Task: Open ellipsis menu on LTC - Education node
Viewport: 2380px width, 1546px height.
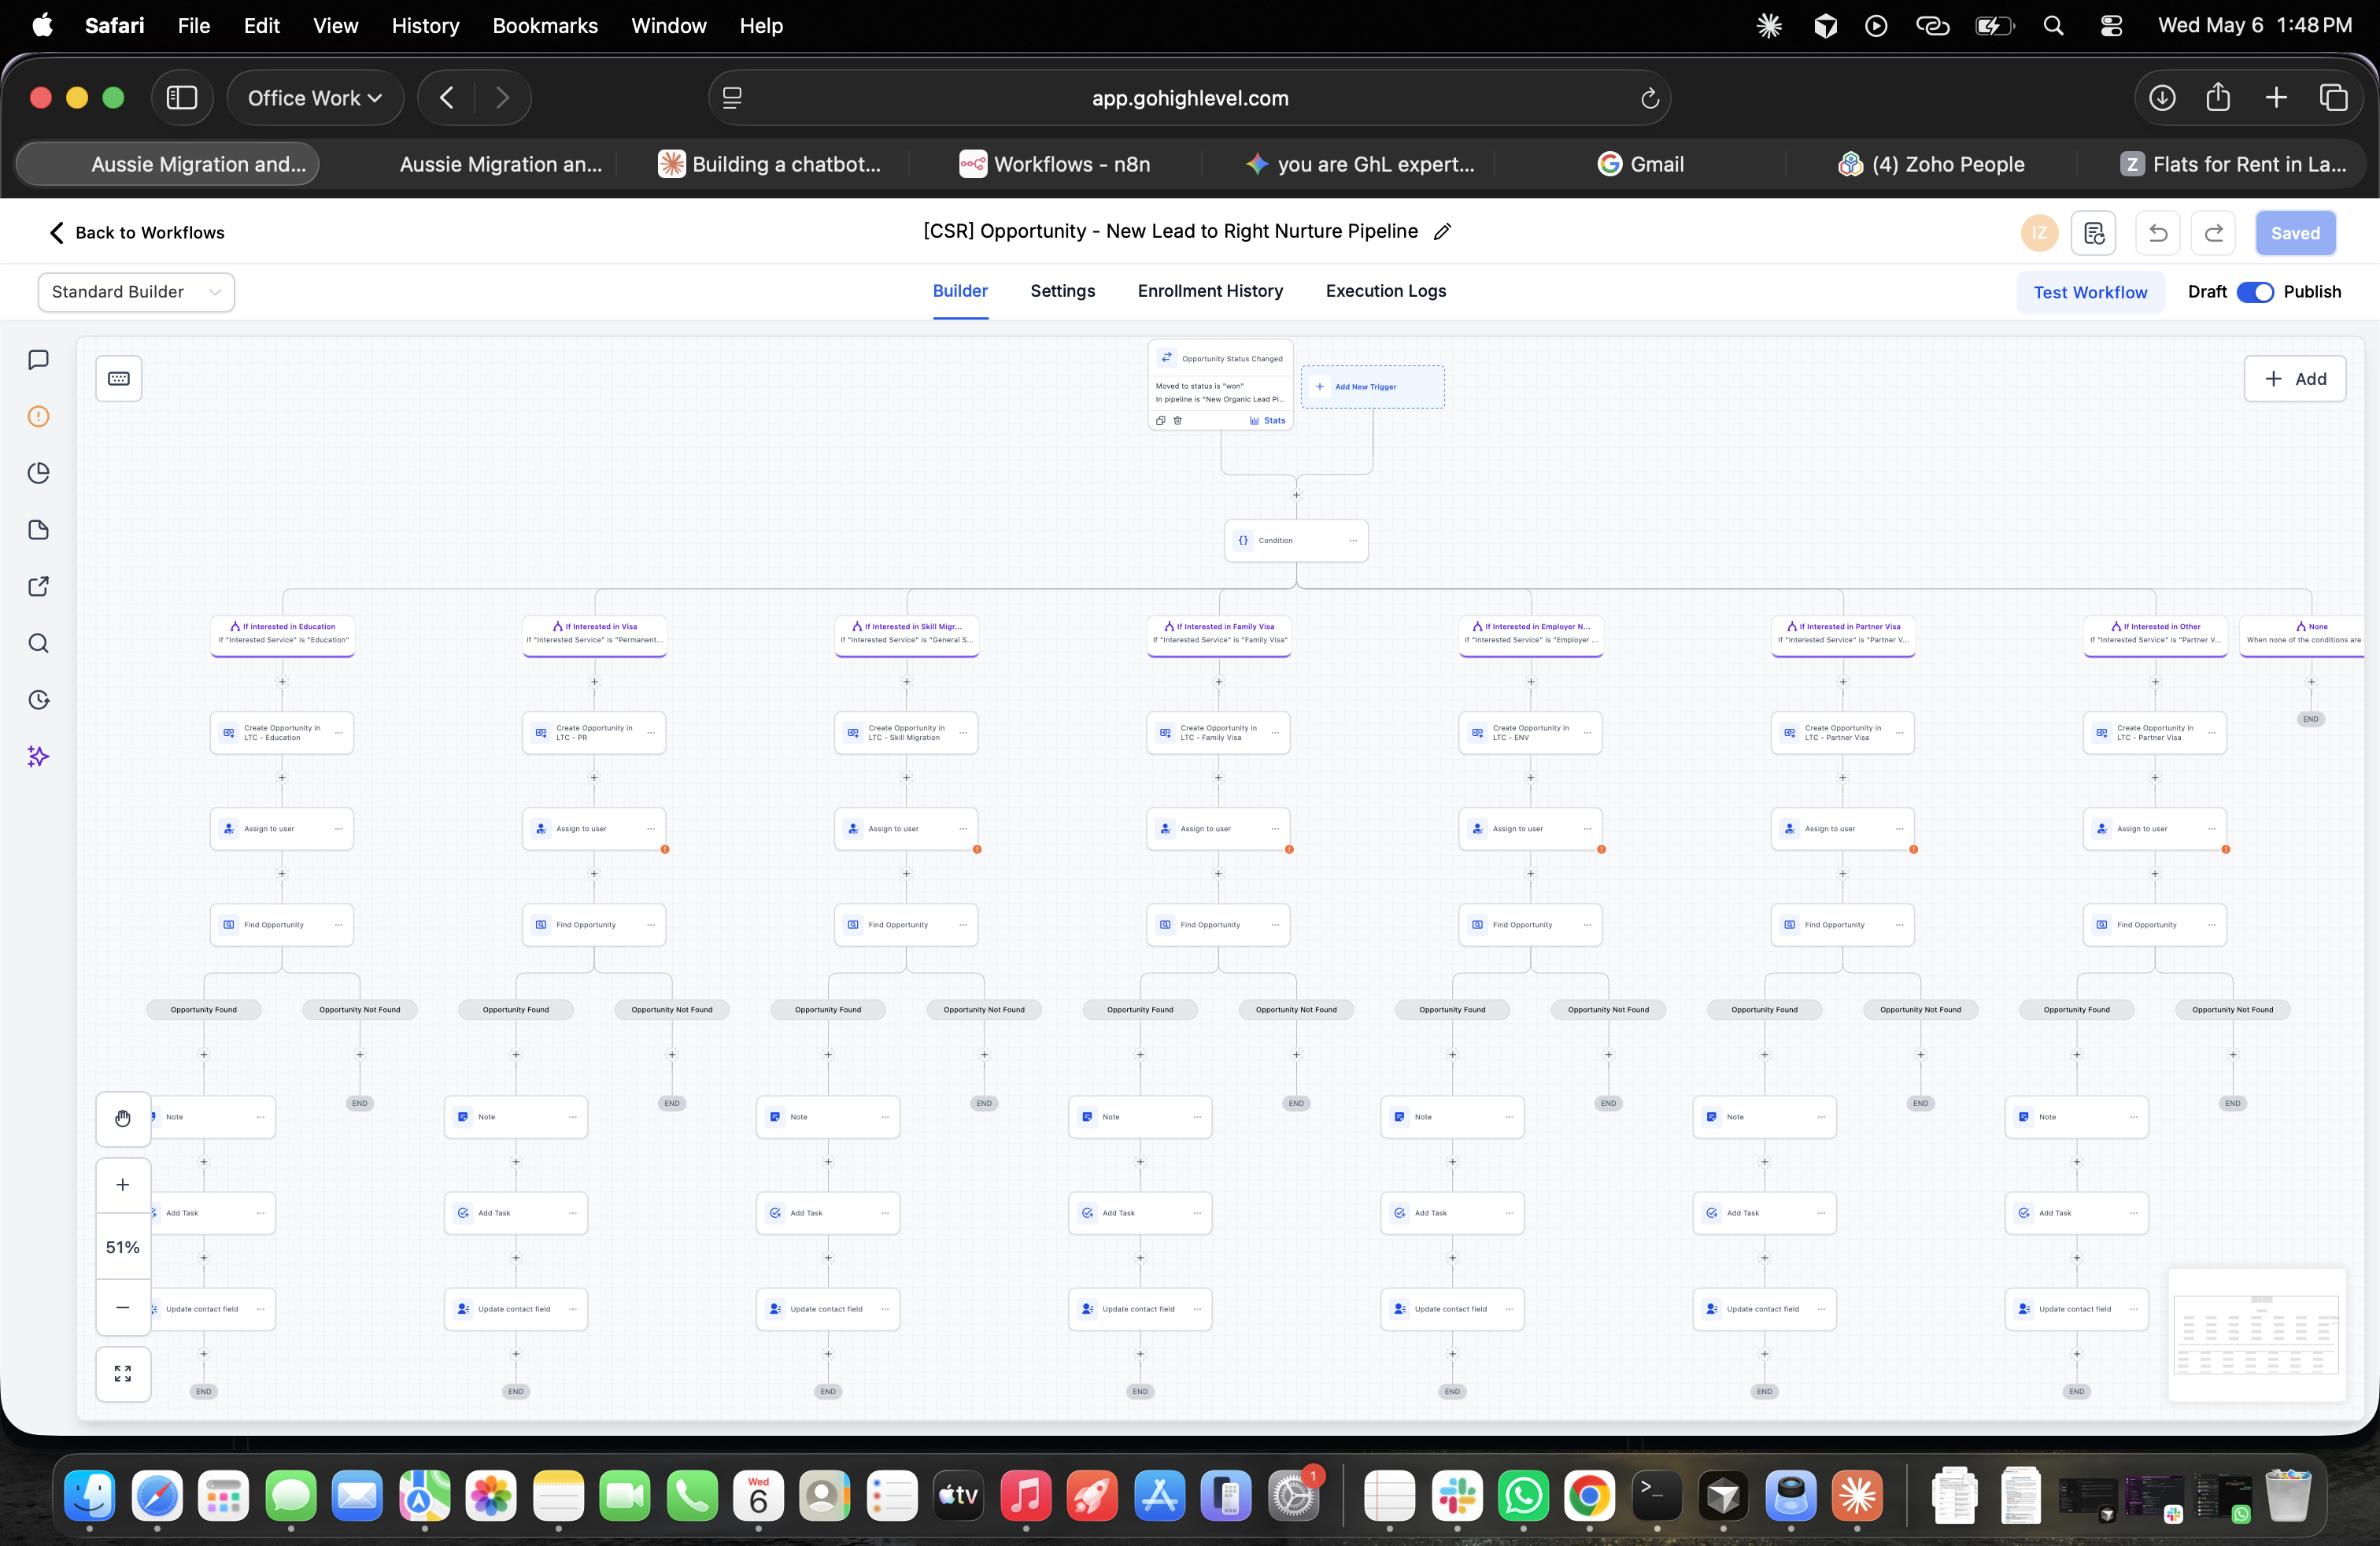Action: tap(338, 733)
